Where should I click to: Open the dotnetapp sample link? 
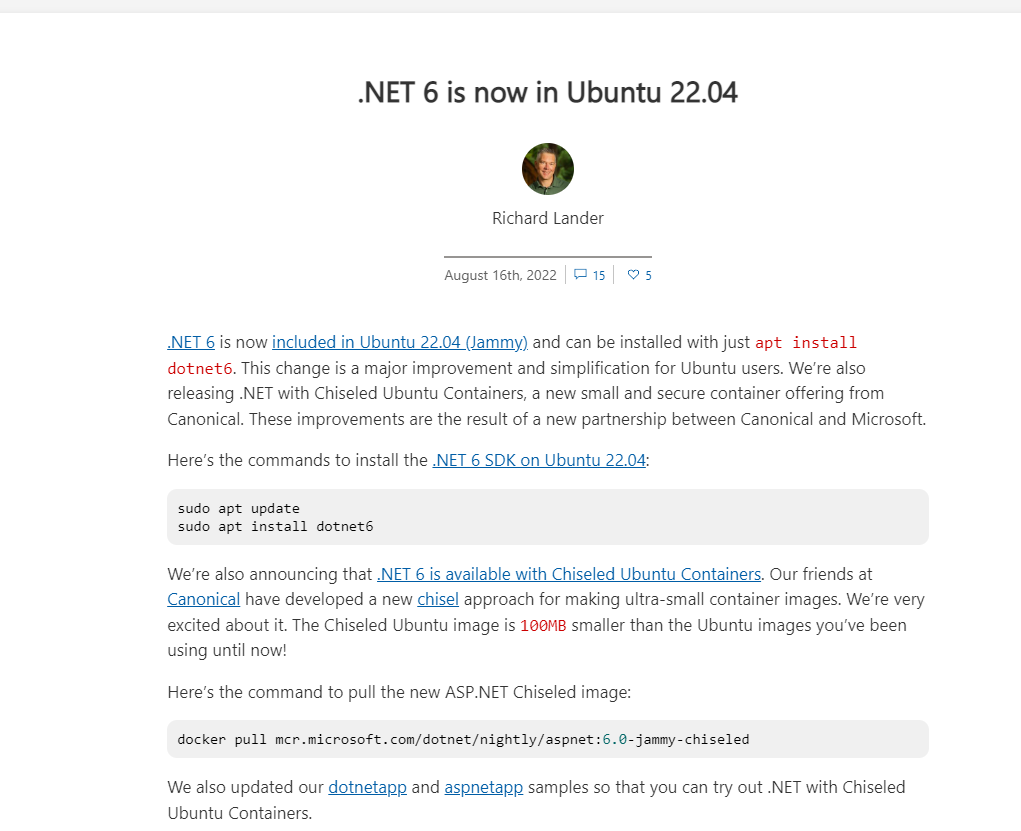367,787
